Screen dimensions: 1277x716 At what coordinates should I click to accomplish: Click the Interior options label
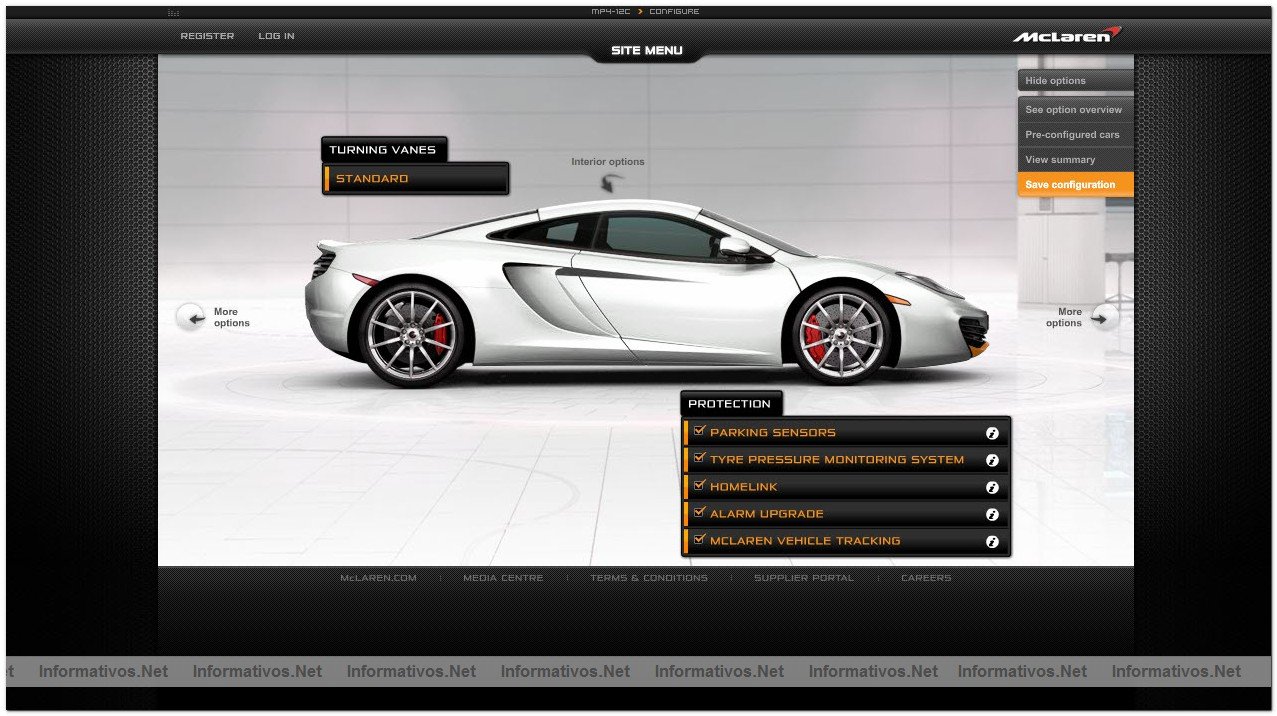click(608, 162)
